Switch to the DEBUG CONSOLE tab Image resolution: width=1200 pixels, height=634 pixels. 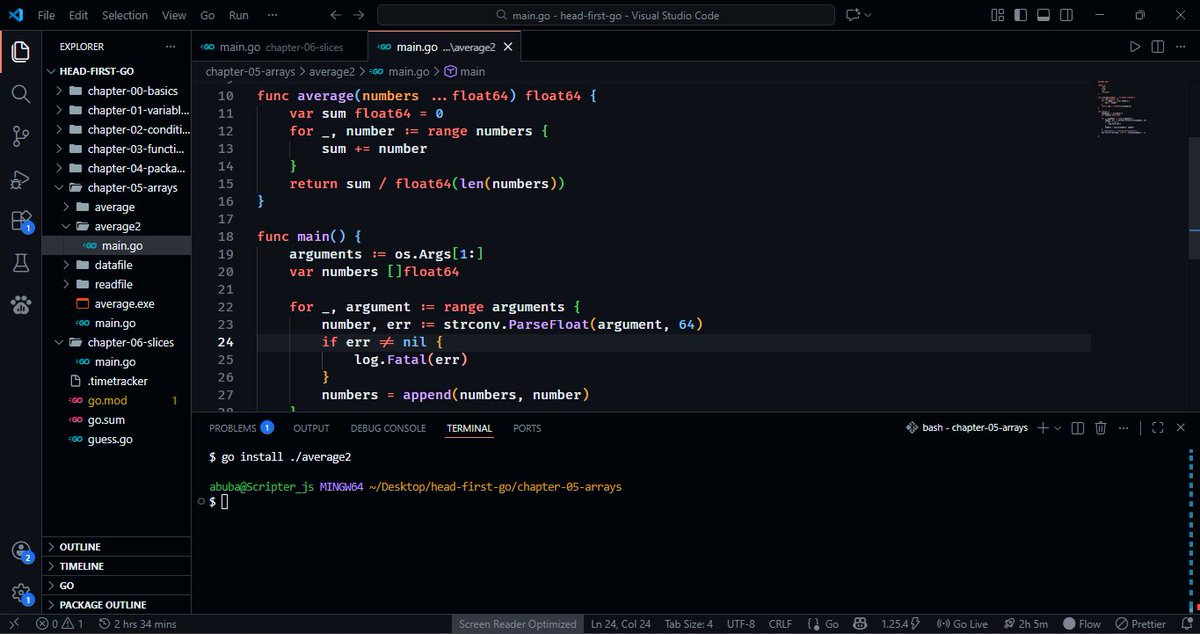pos(388,428)
